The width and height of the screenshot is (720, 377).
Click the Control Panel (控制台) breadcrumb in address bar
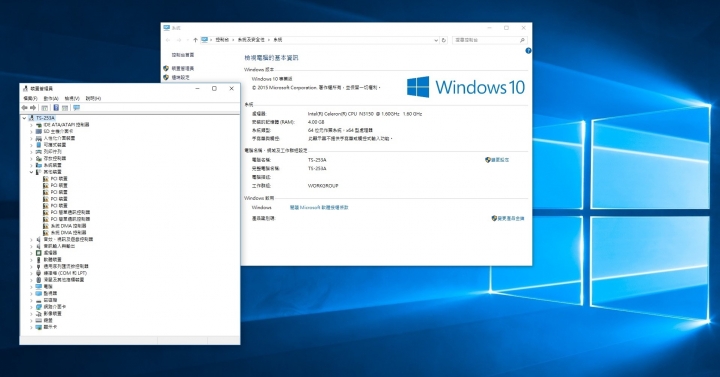click(x=222, y=40)
